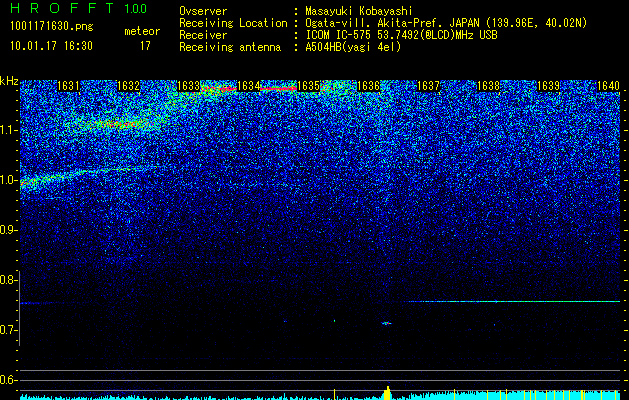Click the 1640 time marker

click(608, 86)
